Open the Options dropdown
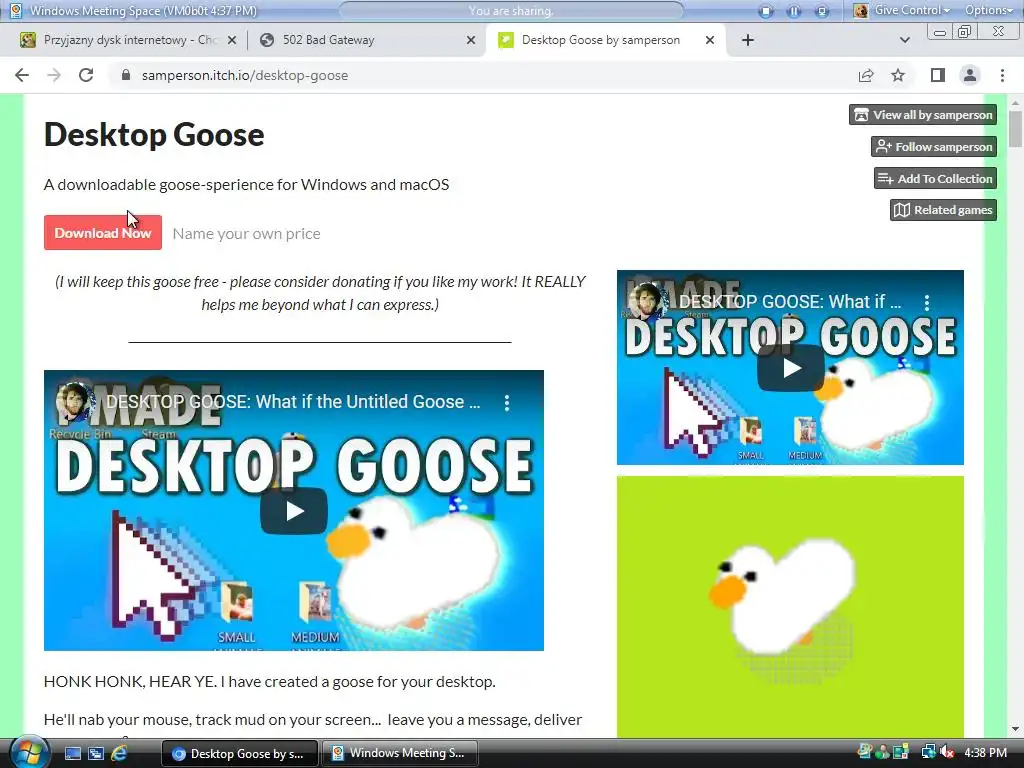The width and height of the screenshot is (1024, 768). [x=989, y=10]
